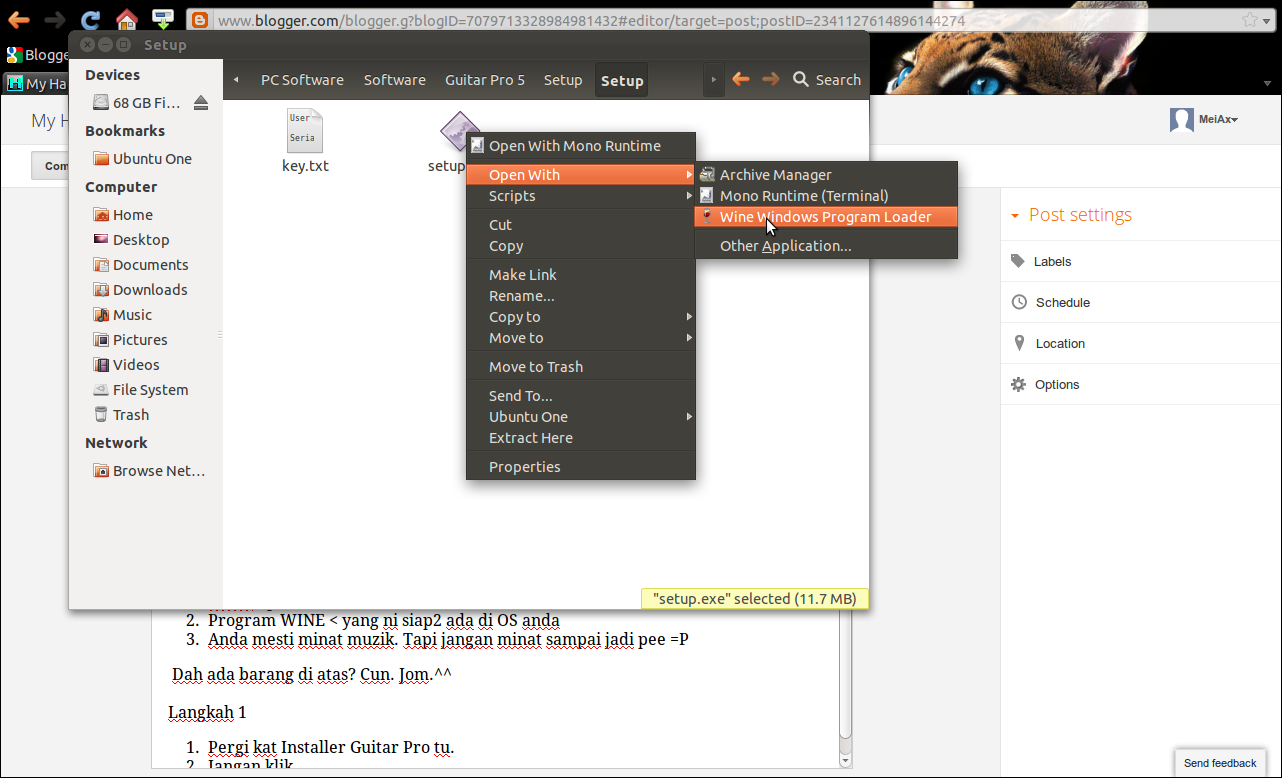1282x778 pixels.
Task: Open address bar history dropdown arrow
Action: (1268, 20)
